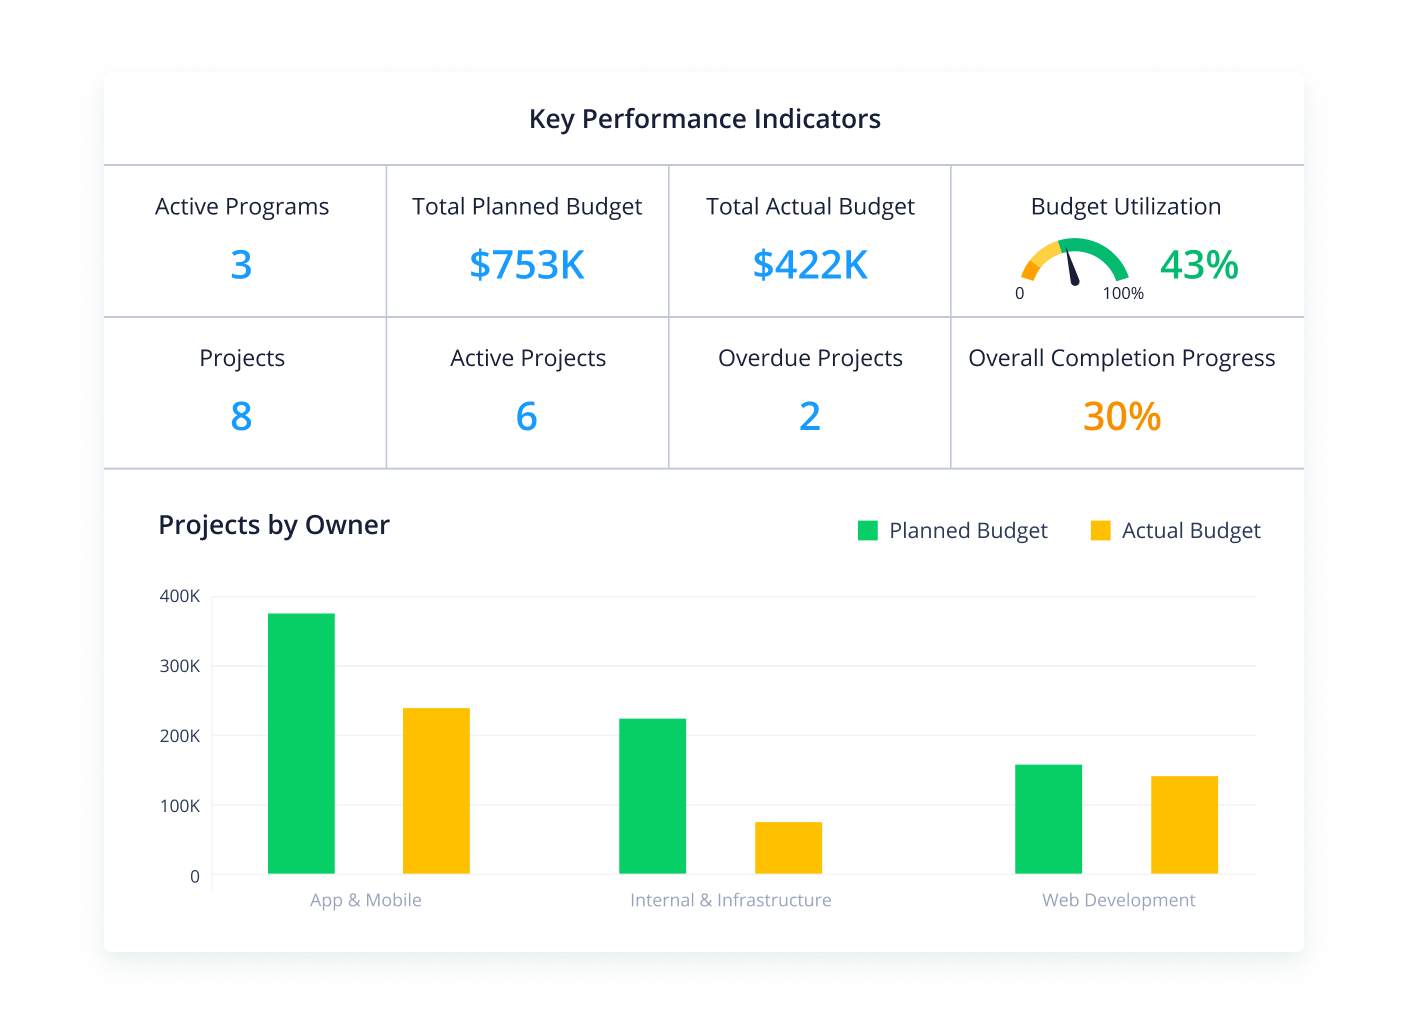Click the yellow Web Development bar
Viewport: 1408px width, 1024px height.
tap(1184, 825)
